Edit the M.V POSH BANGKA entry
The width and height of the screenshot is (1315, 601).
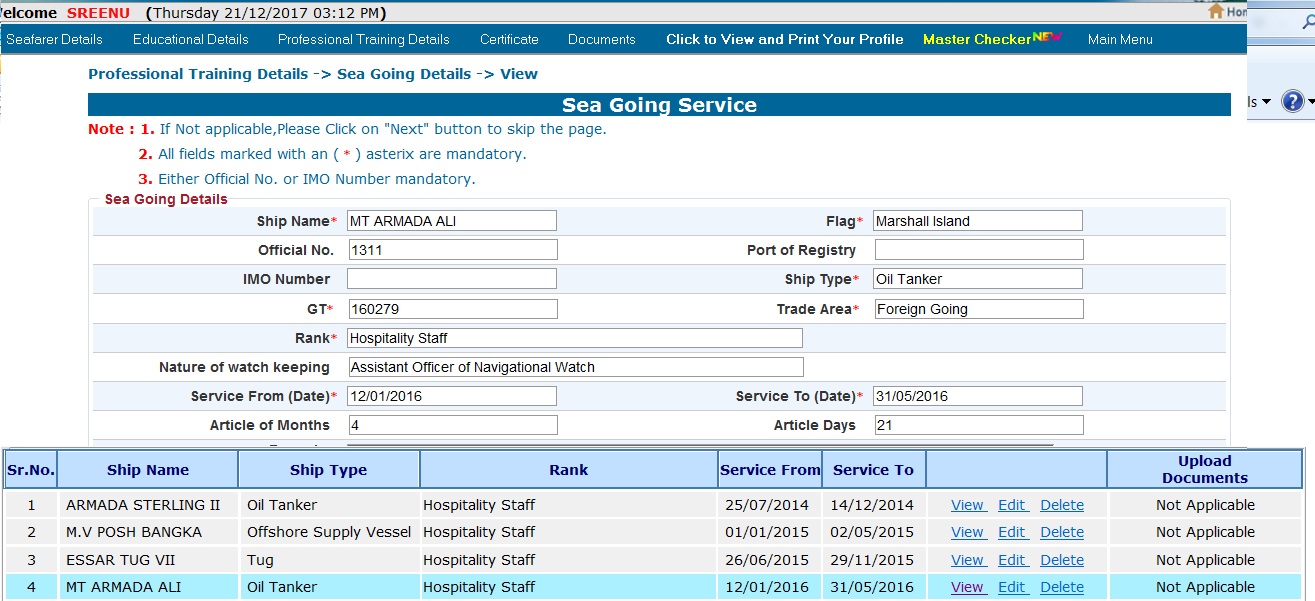point(1012,532)
